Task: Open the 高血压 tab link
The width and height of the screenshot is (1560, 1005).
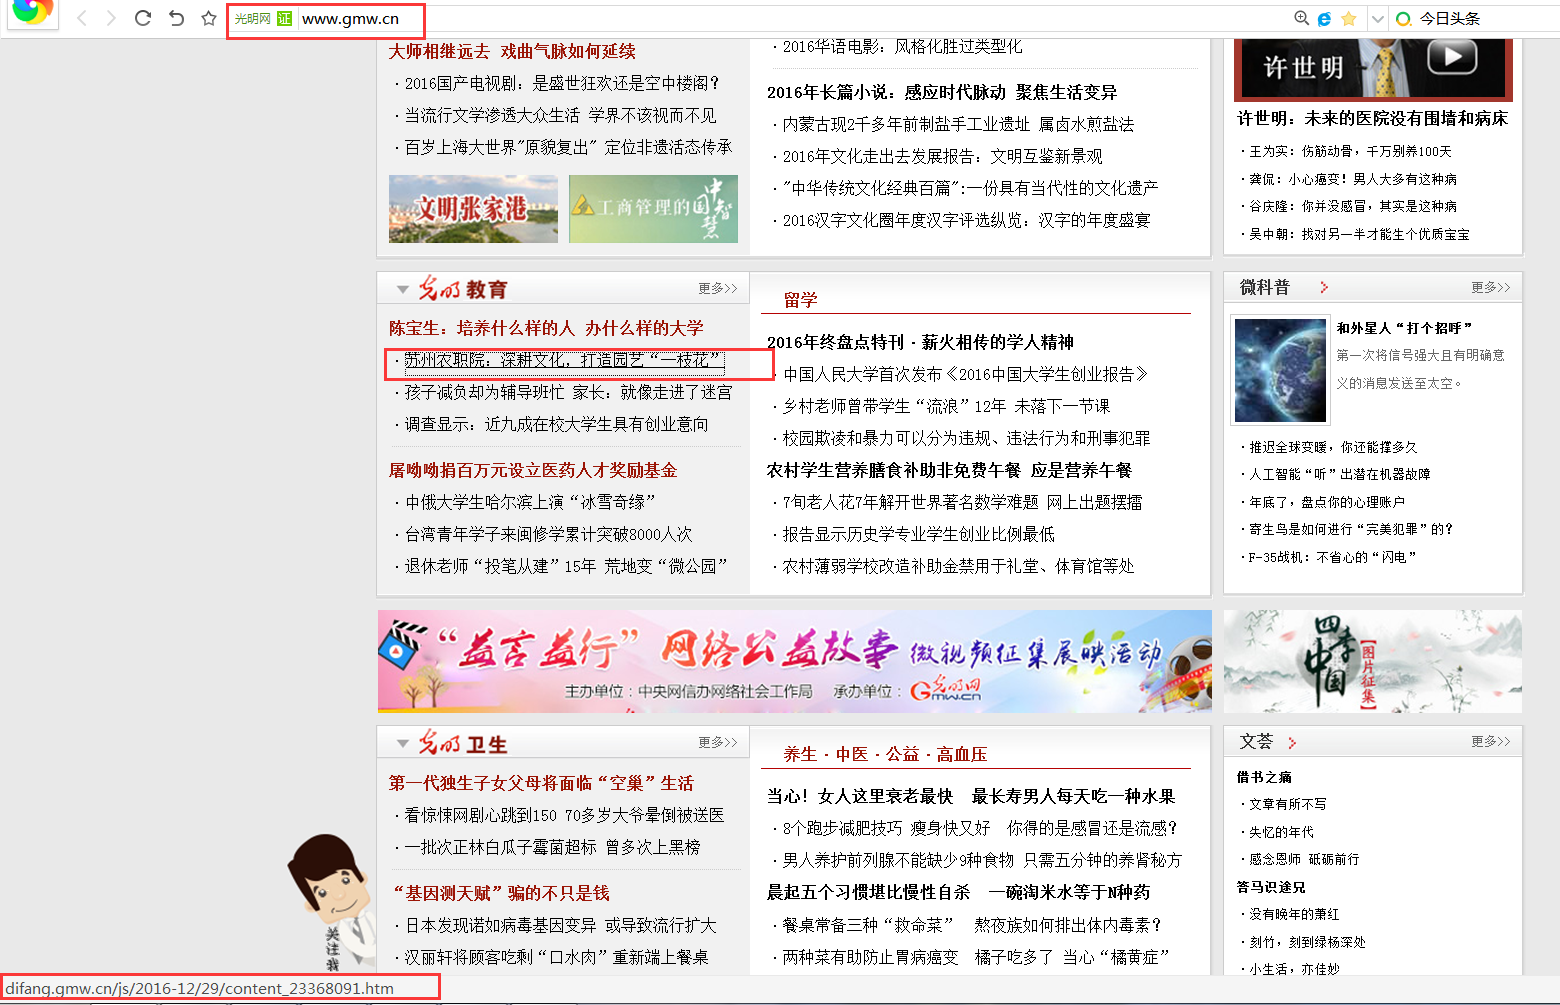Action: [962, 754]
